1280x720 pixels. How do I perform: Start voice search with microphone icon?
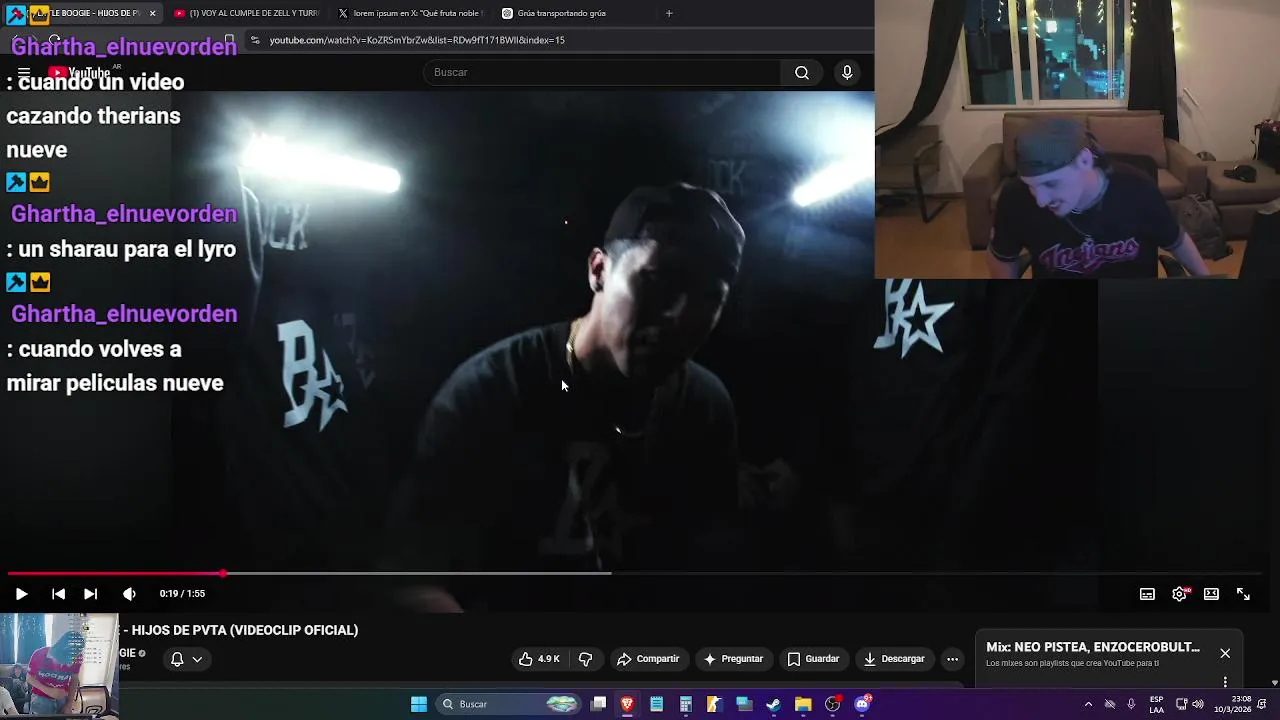tap(847, 72)
